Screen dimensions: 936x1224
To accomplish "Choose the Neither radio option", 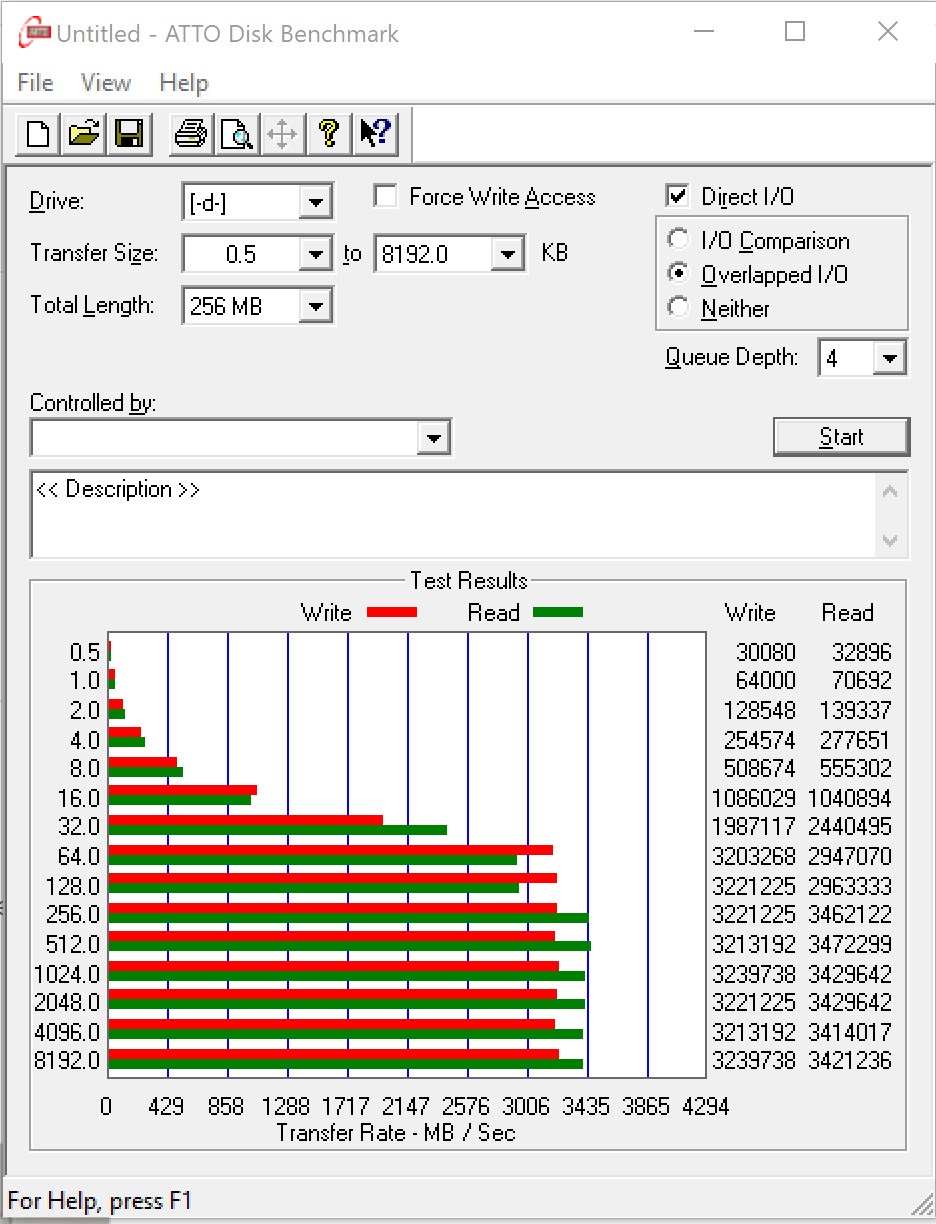I will [x=678, y=308].
